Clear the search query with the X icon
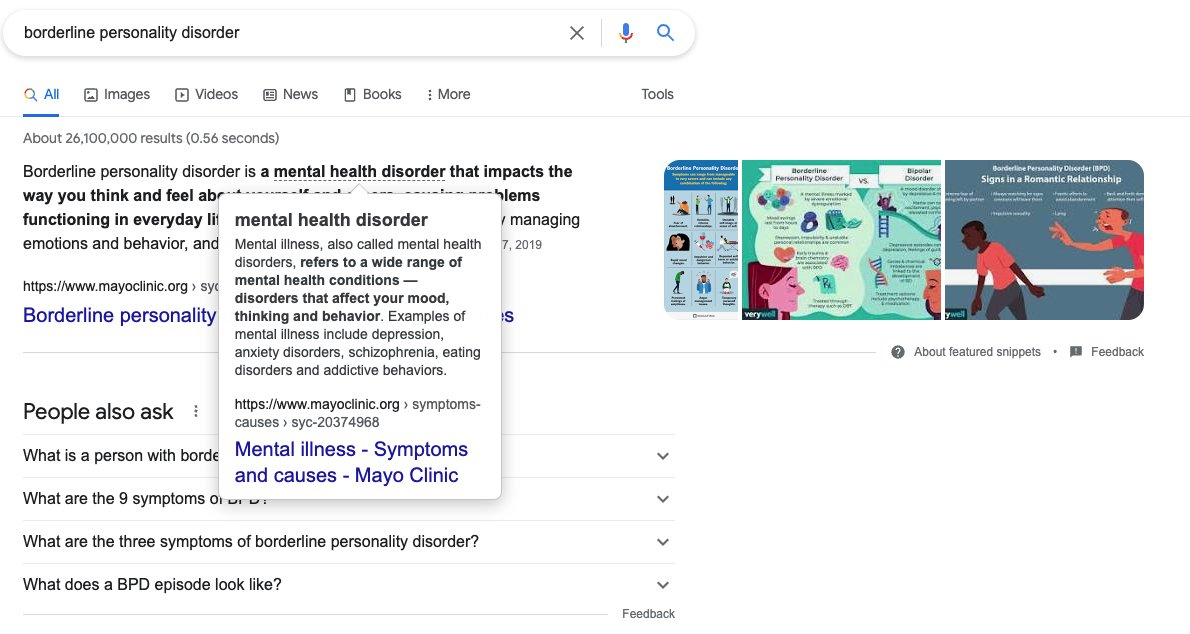This screenshot has height=634, width=1190. [577, 32]
